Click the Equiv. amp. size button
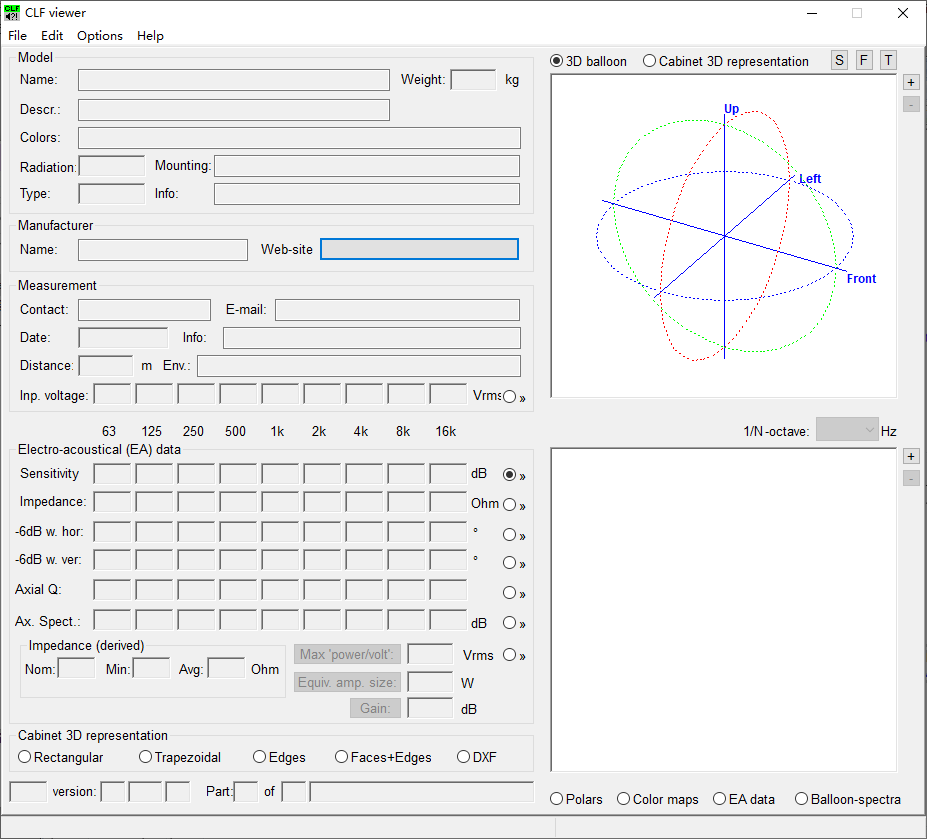This screenshot has width=927, height=839. (x=347, y=682)
